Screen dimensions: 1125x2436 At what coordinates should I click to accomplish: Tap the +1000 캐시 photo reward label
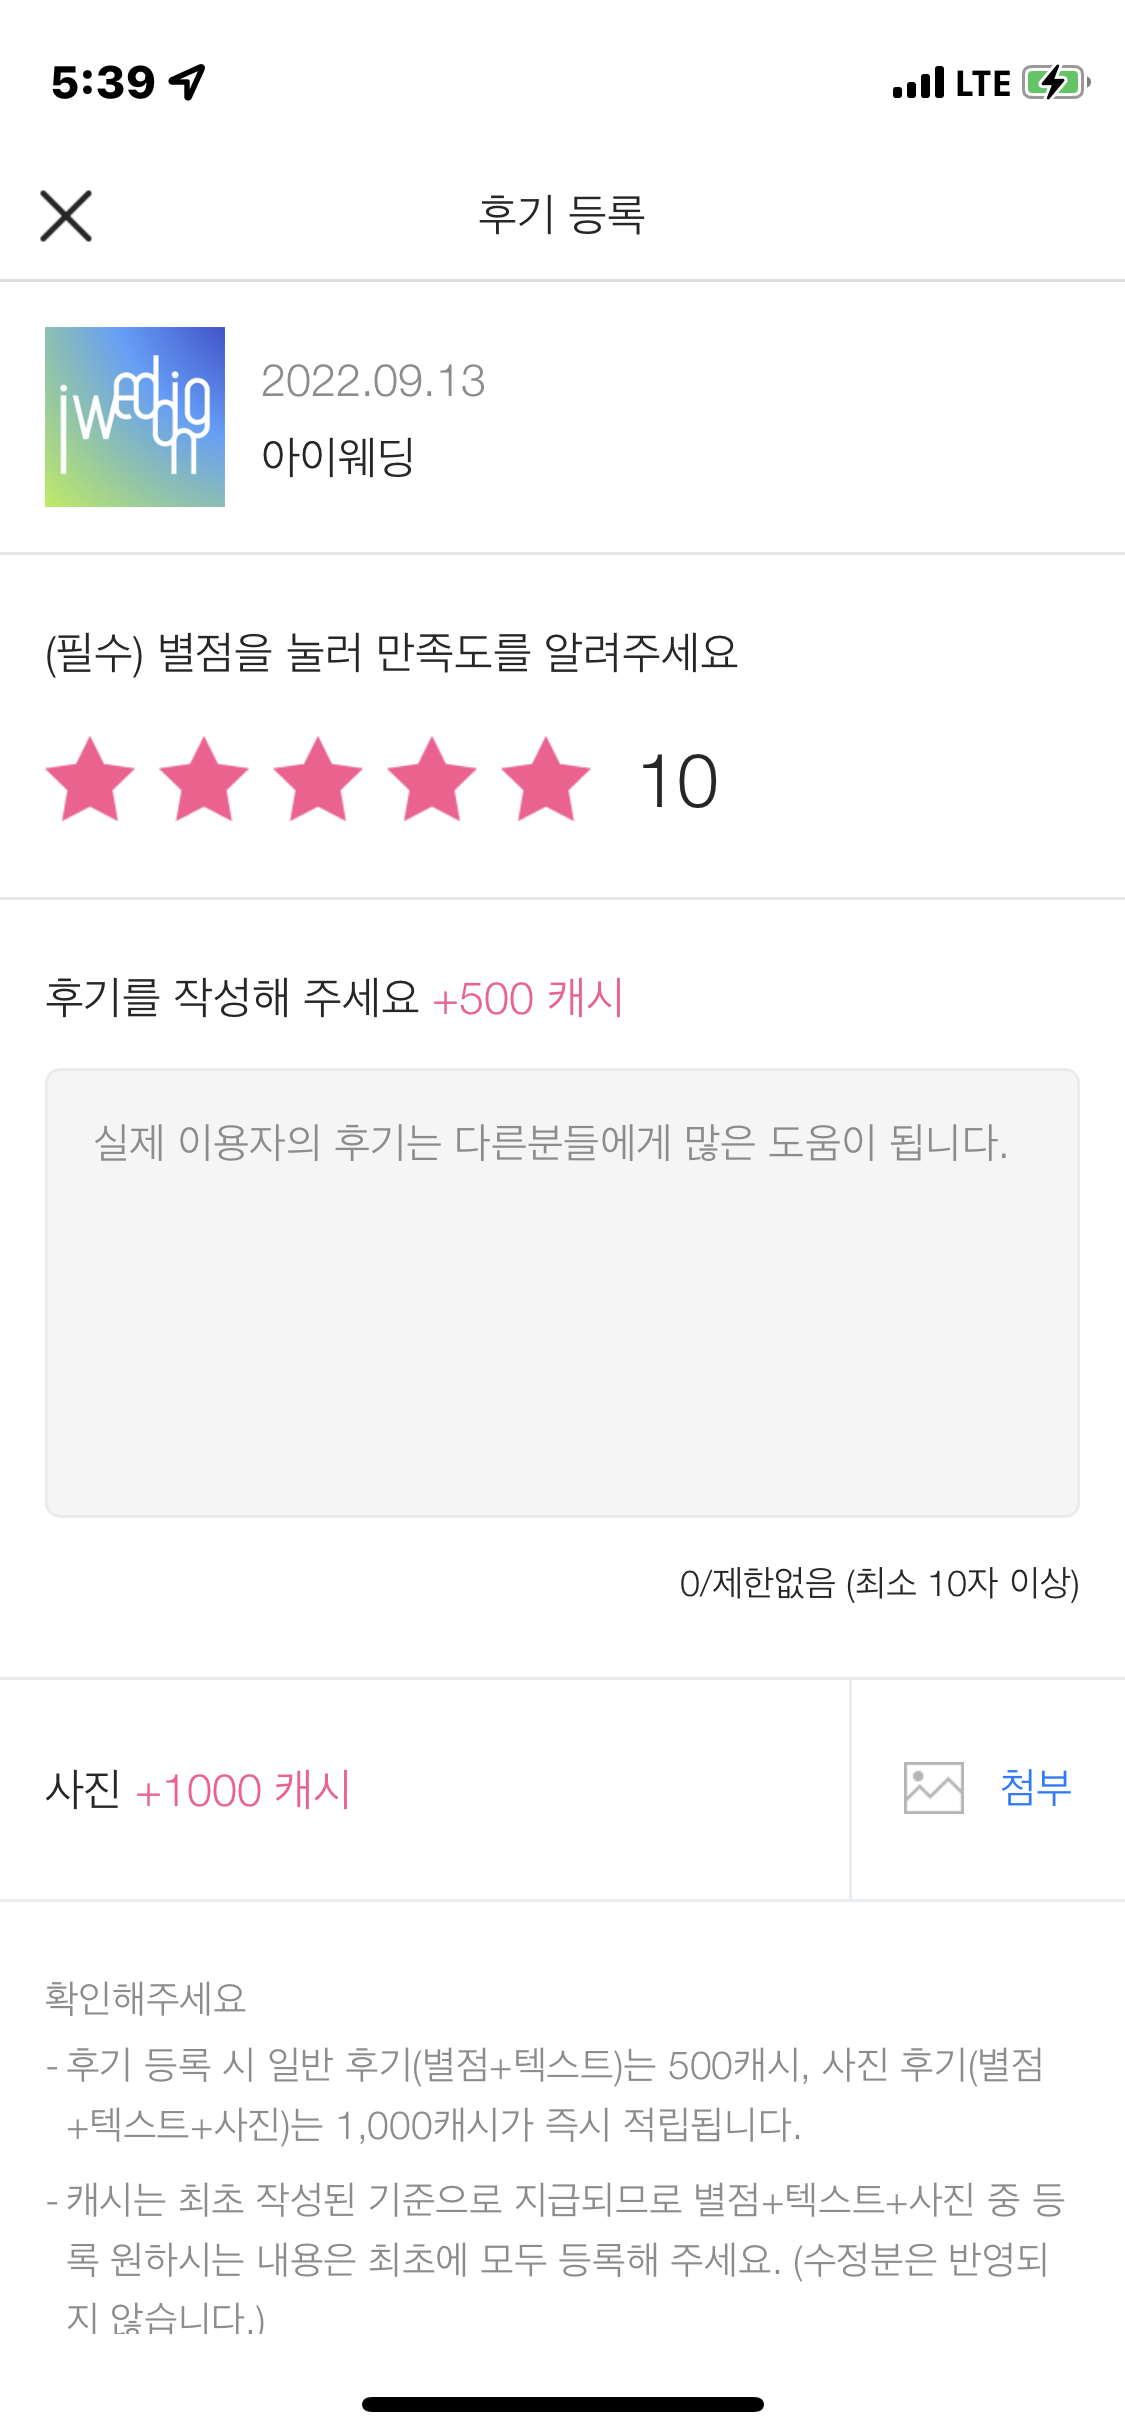pyautogui.click(x=243, y=1790)
